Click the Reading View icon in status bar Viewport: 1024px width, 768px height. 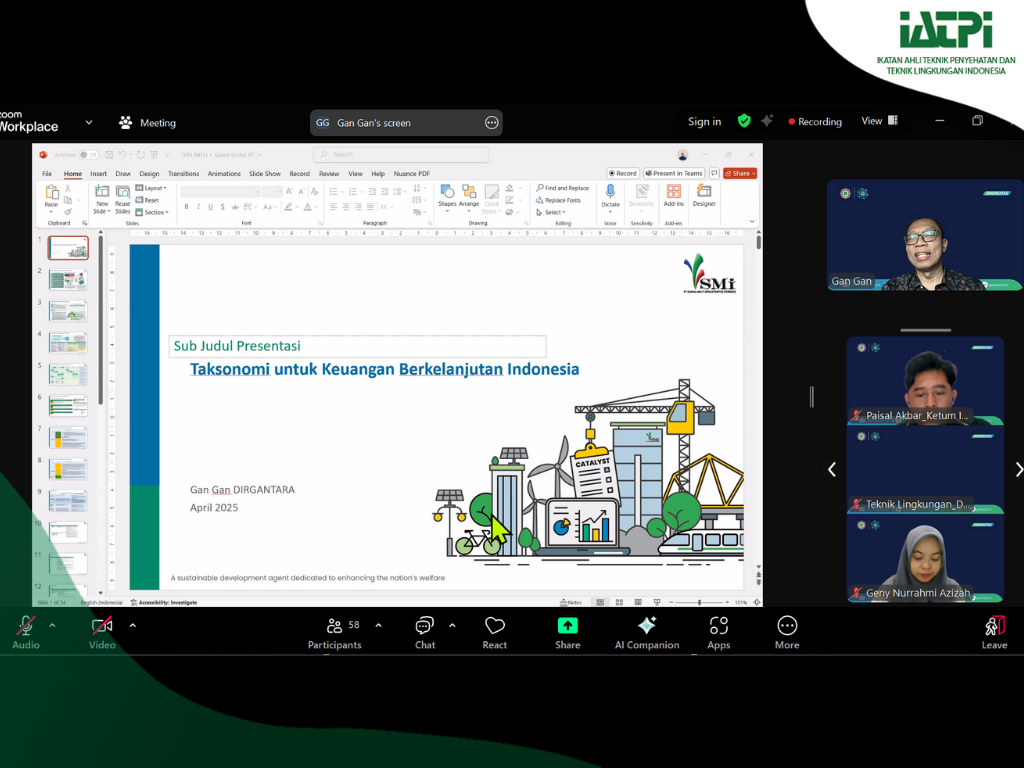[x=638, y=602]
